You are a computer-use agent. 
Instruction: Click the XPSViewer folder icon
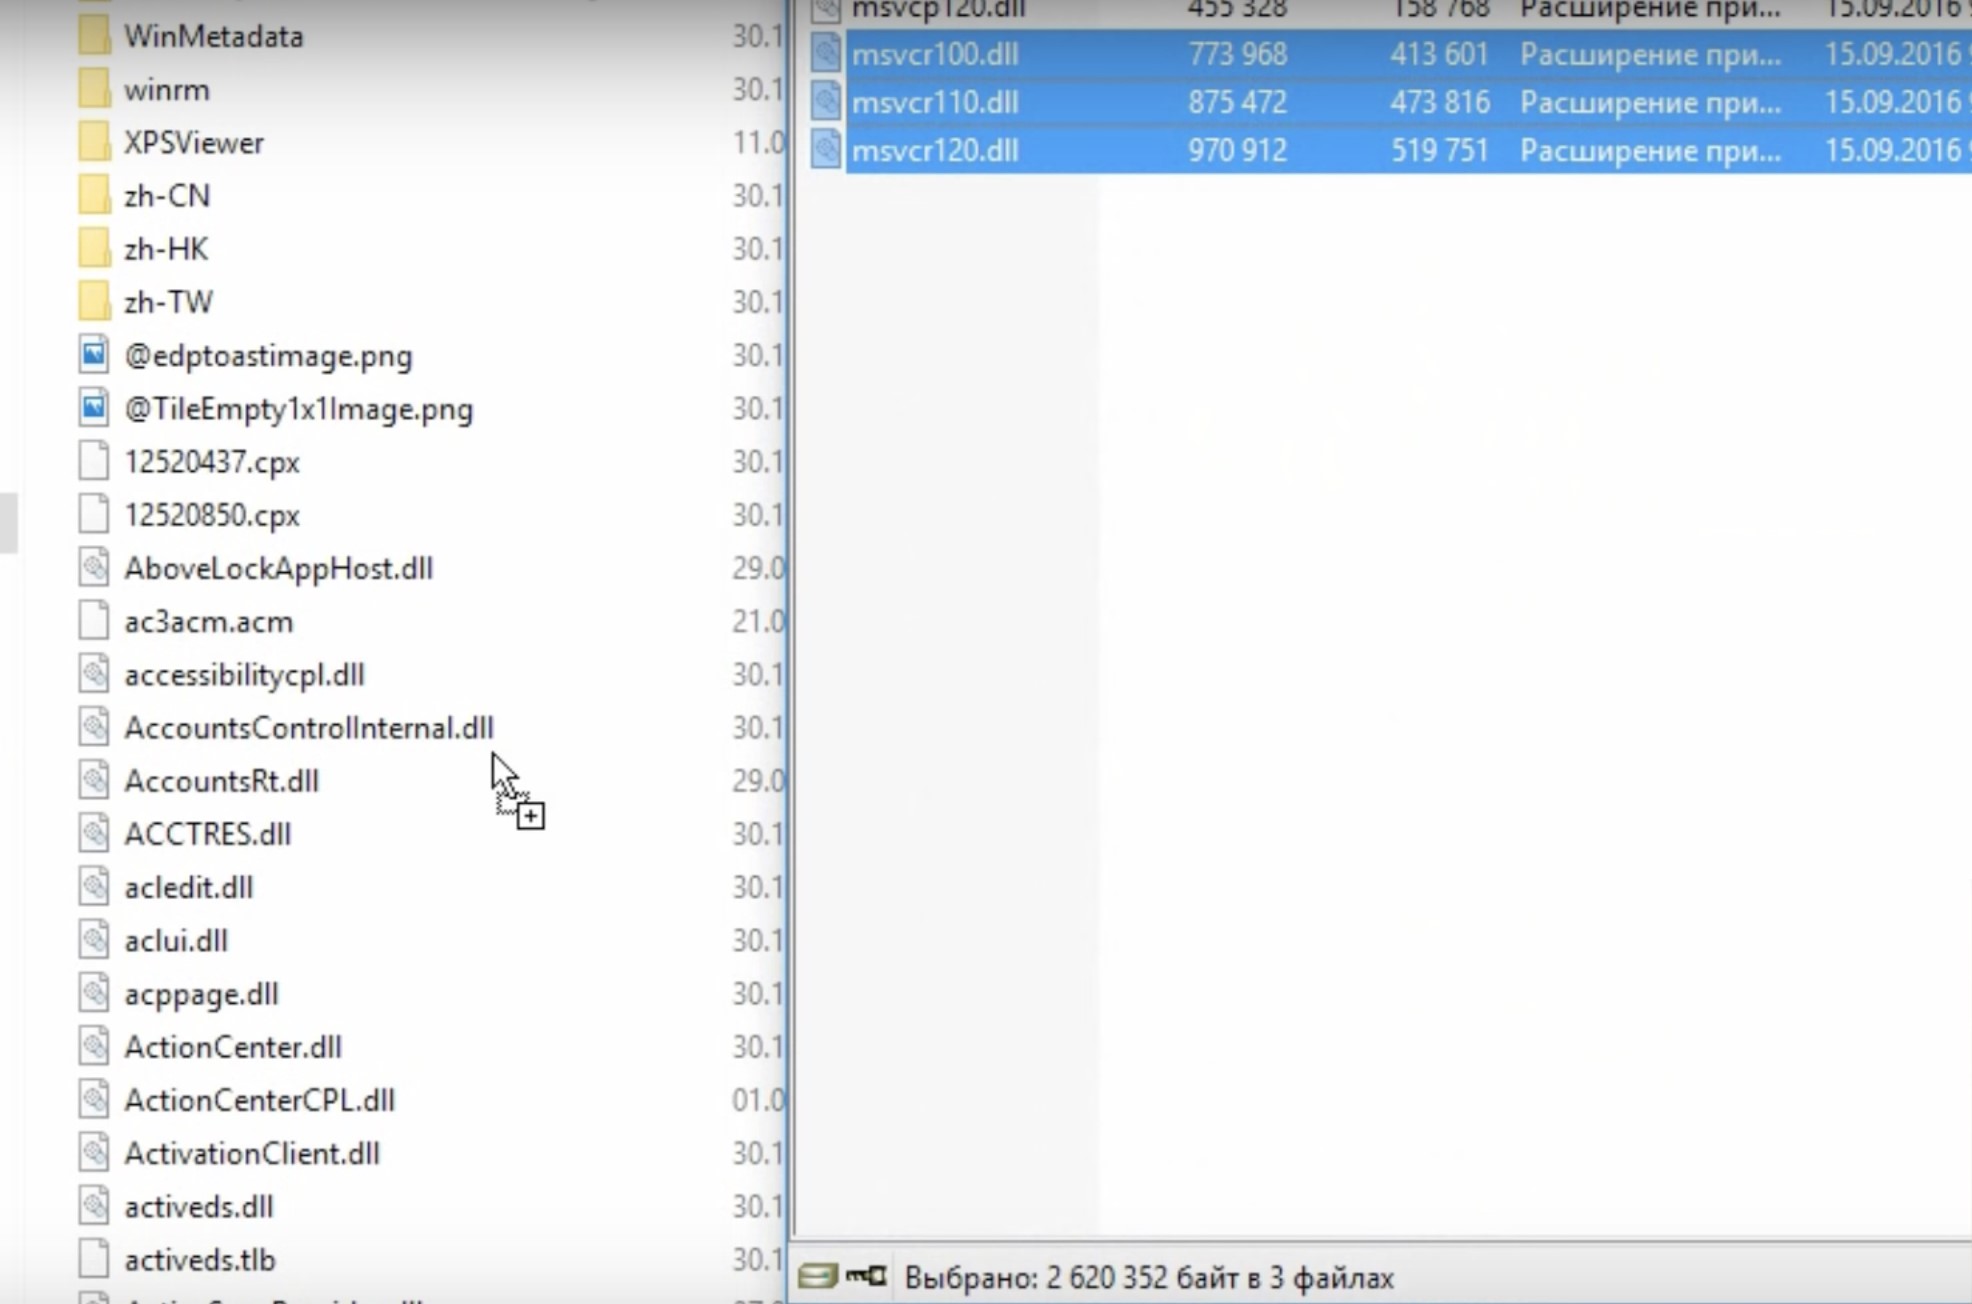pyautogui.click(x=94, y=143)
